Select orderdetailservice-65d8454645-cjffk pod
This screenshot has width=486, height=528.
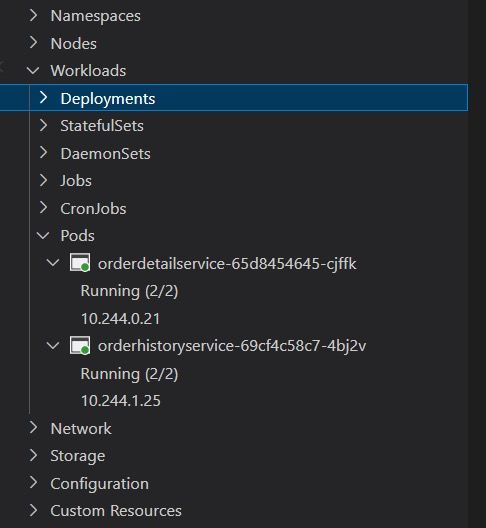pos(227,264)
